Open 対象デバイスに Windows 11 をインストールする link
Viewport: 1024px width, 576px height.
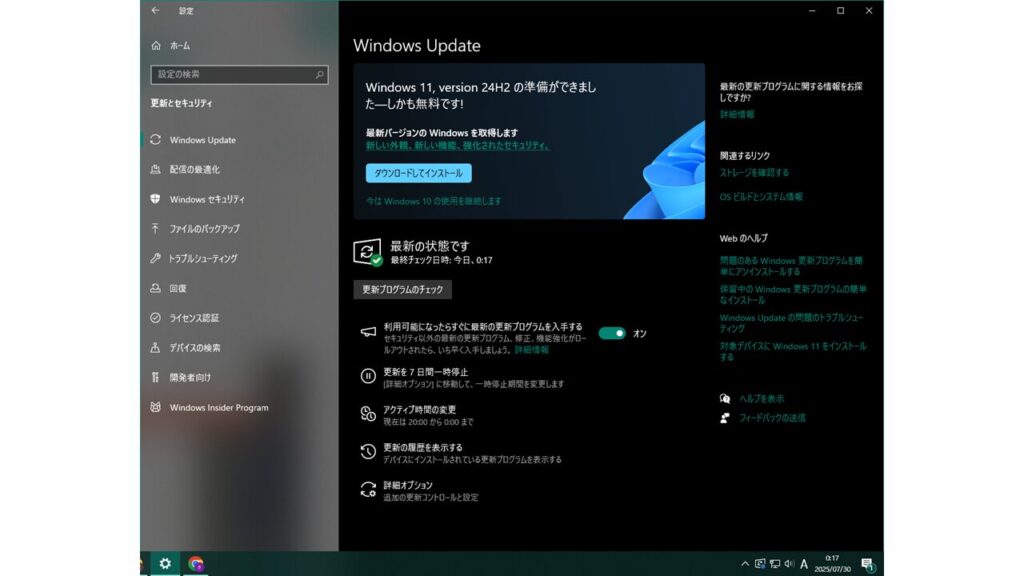[793, 351]
